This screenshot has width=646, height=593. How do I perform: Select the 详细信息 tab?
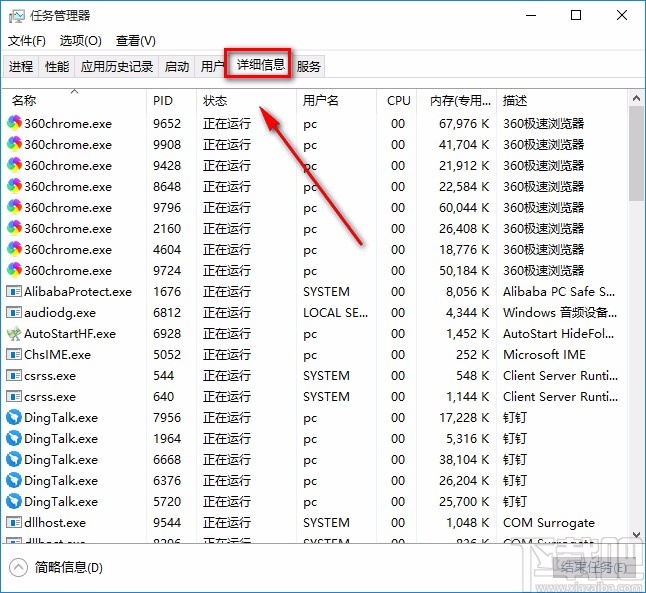pos(260,64)
